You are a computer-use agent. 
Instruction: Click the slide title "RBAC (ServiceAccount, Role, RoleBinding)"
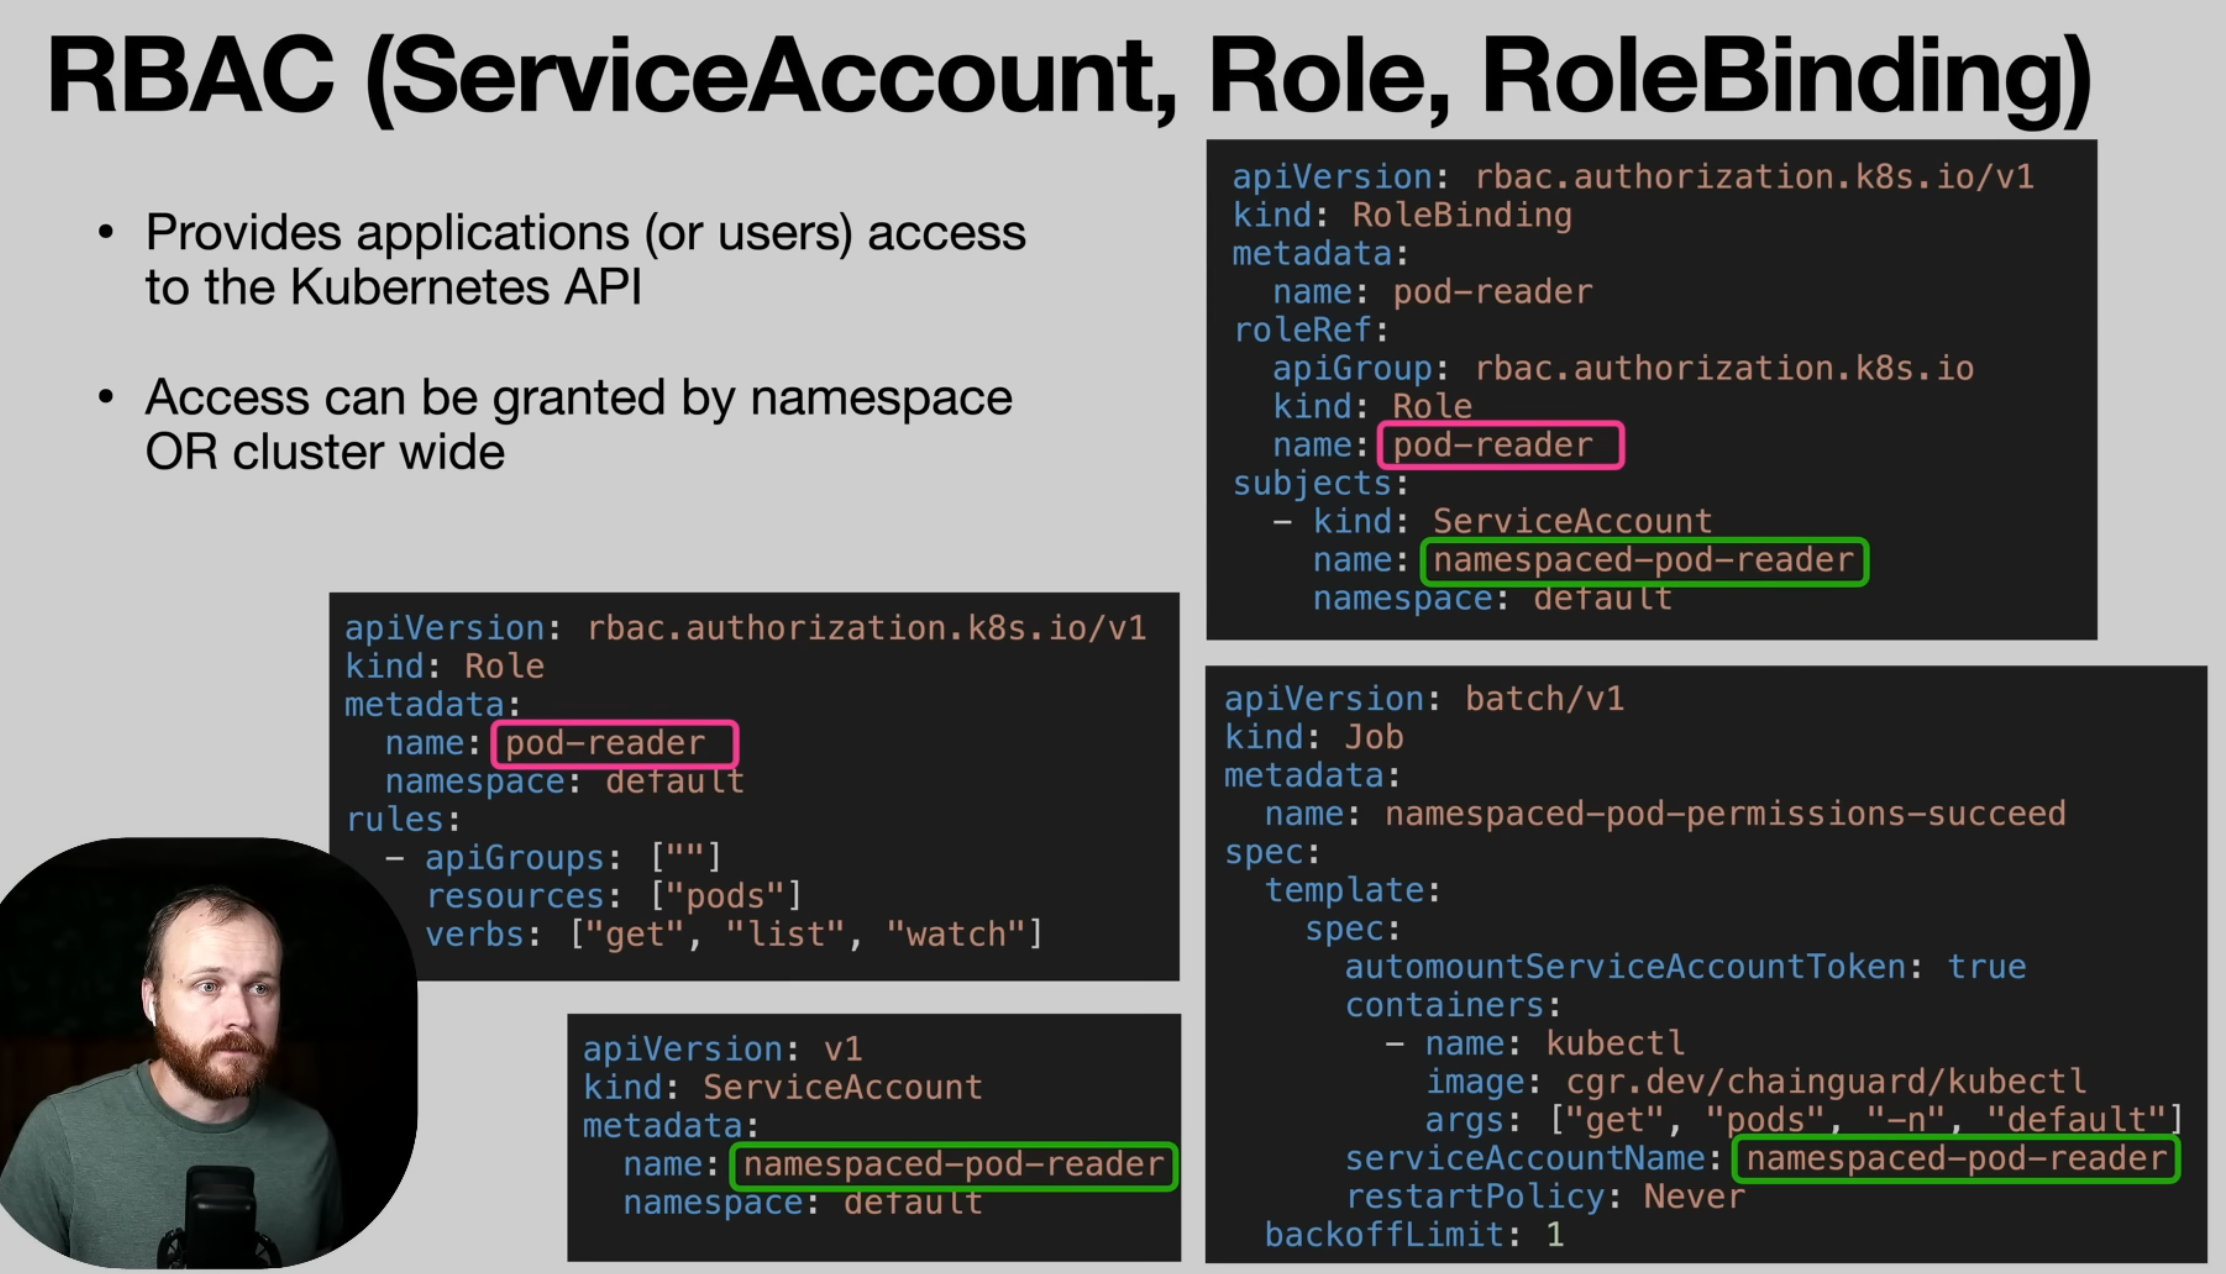pos(1069,78)
